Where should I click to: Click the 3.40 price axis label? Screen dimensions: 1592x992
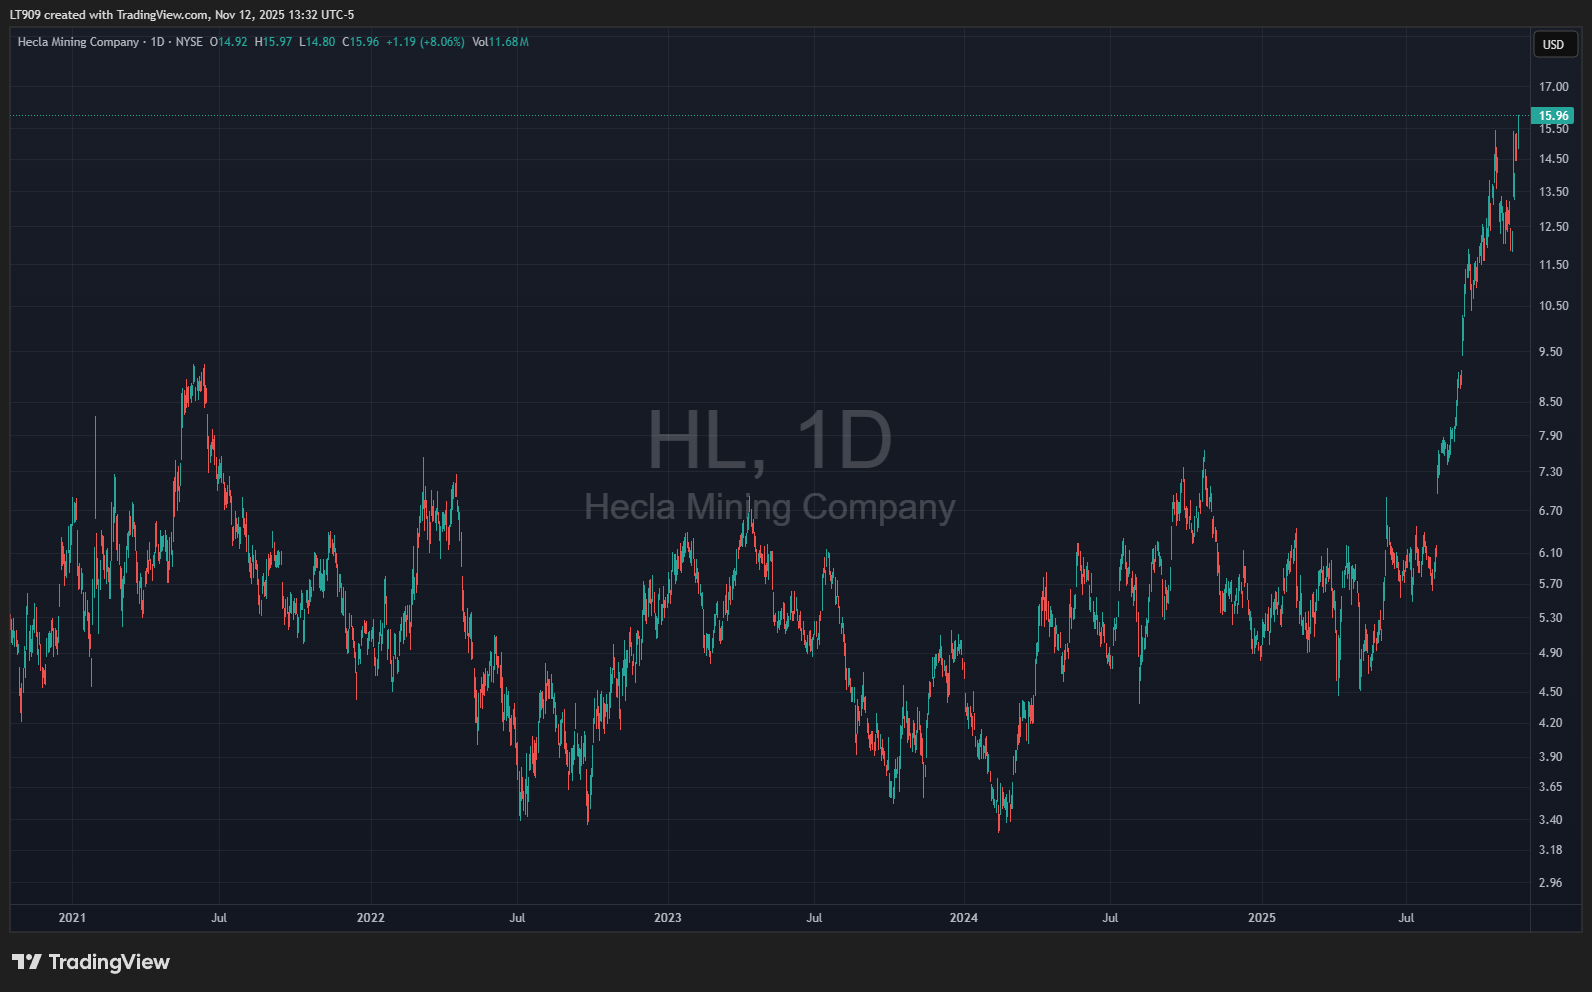pos(1550,820)
